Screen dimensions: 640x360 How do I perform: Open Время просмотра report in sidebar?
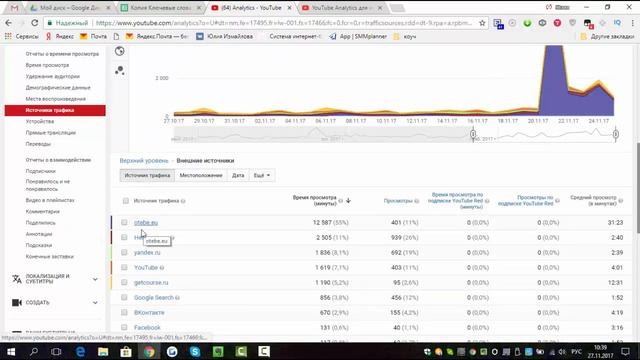47,65
